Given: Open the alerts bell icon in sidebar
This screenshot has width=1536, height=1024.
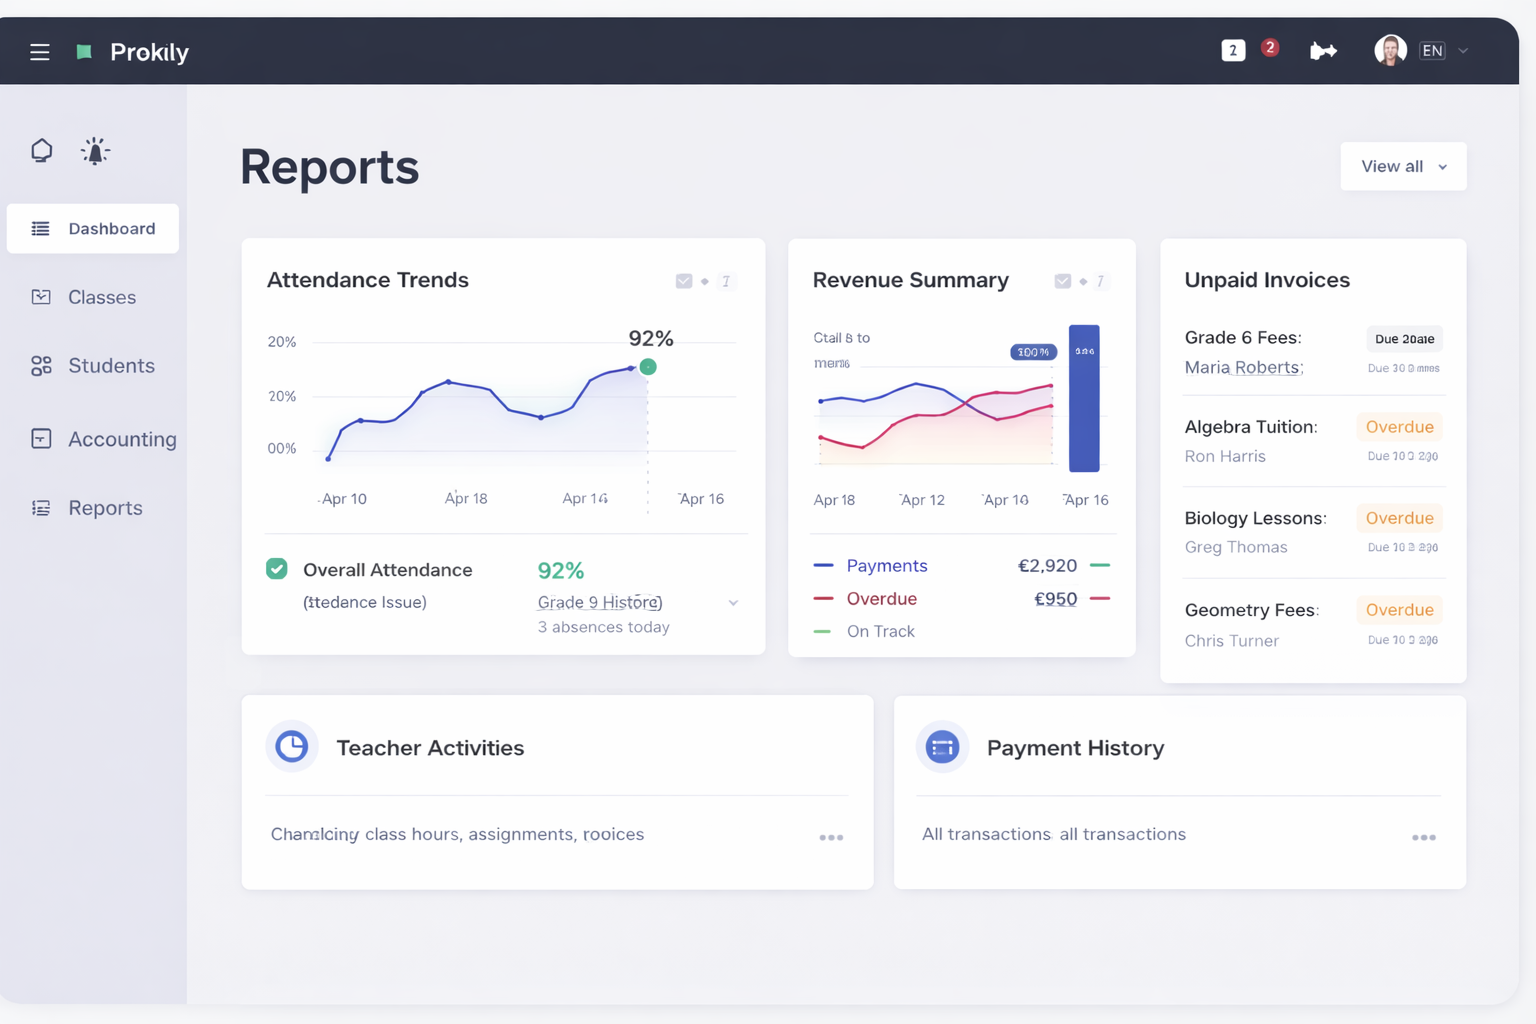Looking at the screenshot, I should coord(95,151).
